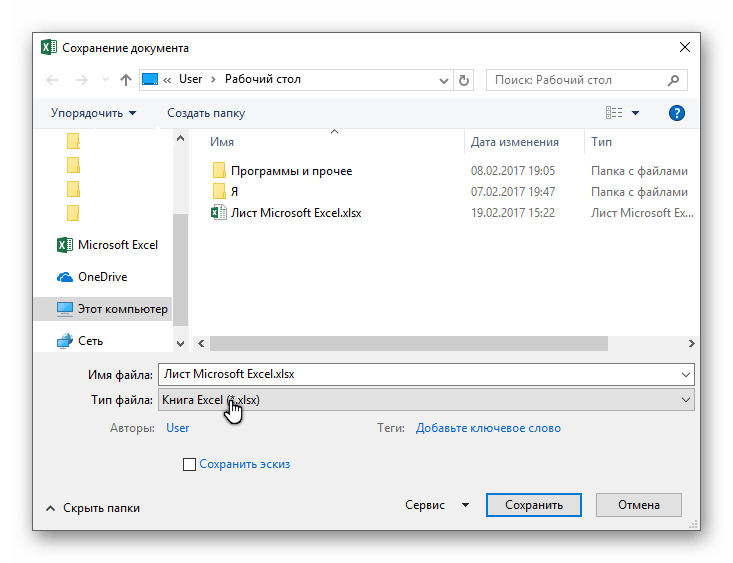Select folder Программы и прочее

click(x=291, y=171)
